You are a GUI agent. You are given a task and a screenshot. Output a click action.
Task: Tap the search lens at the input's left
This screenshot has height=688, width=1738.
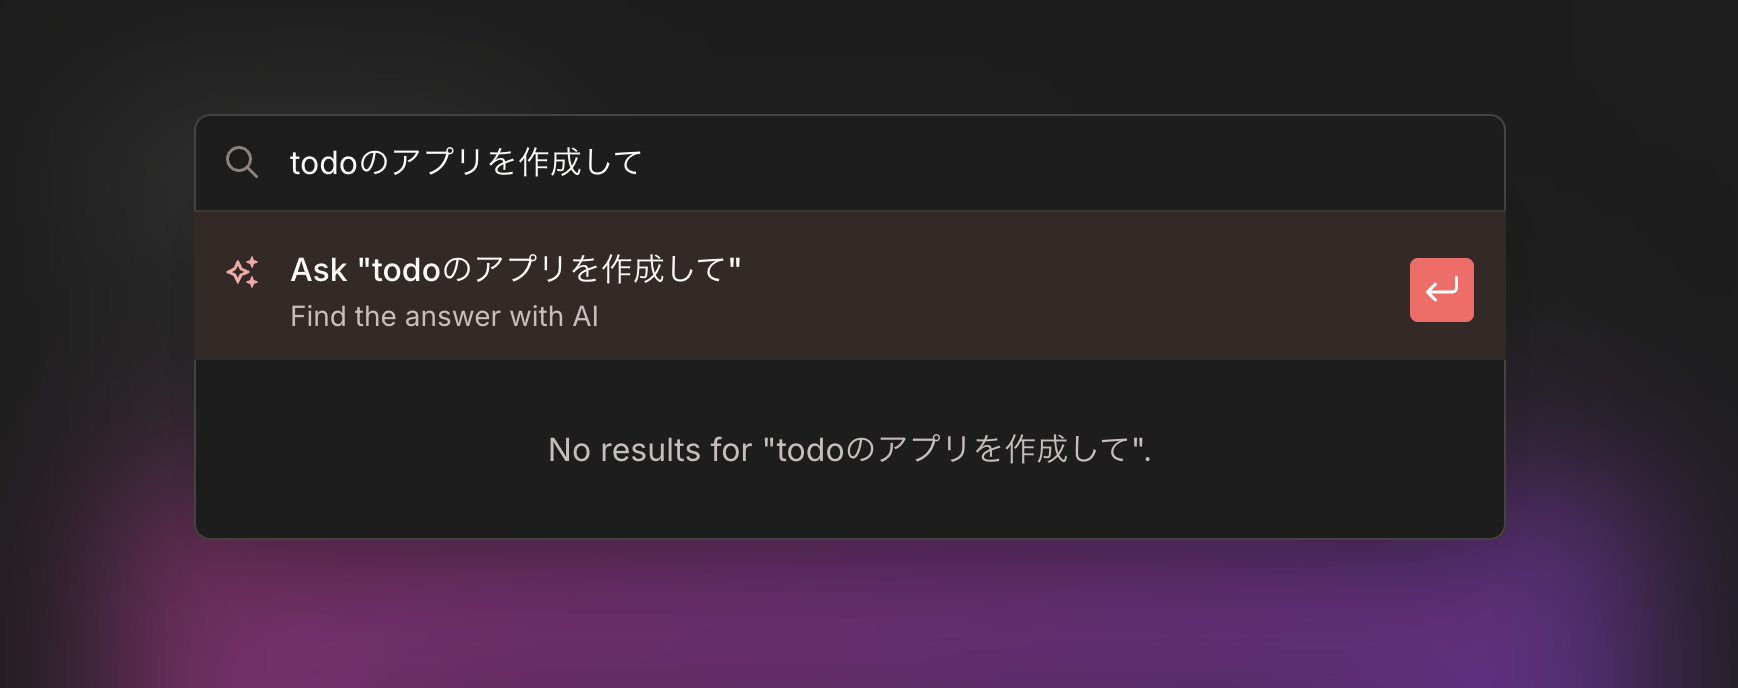(x=241, y=162)
